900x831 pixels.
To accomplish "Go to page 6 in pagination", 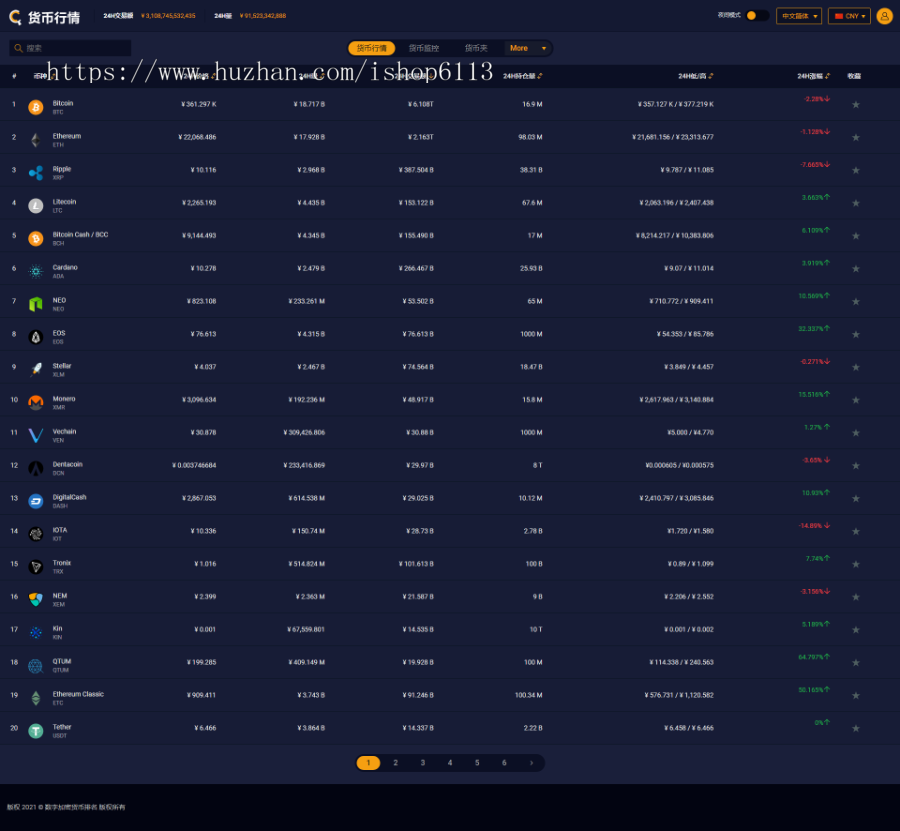I will 505,763.
